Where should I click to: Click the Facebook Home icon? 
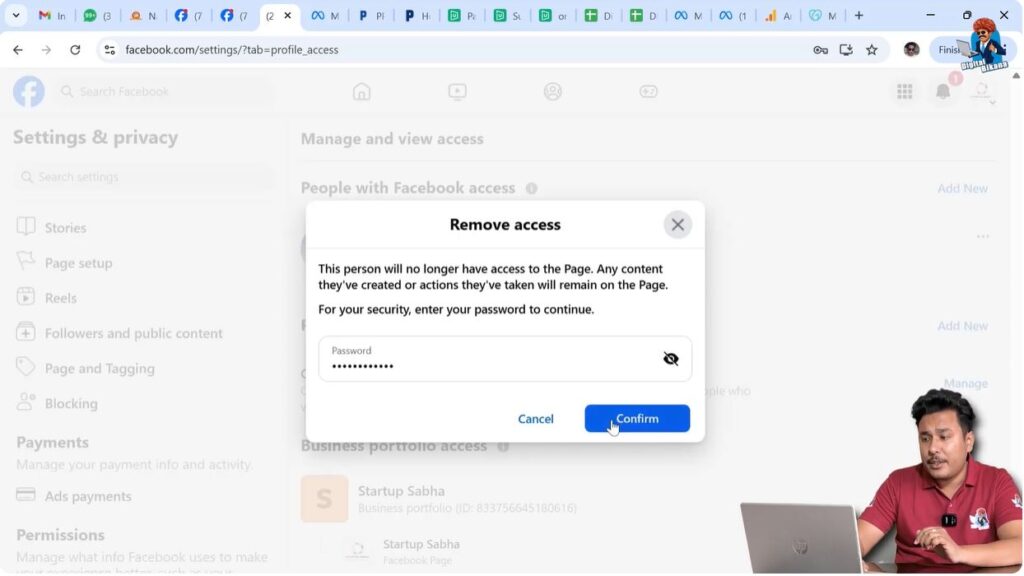pos(361,91)
